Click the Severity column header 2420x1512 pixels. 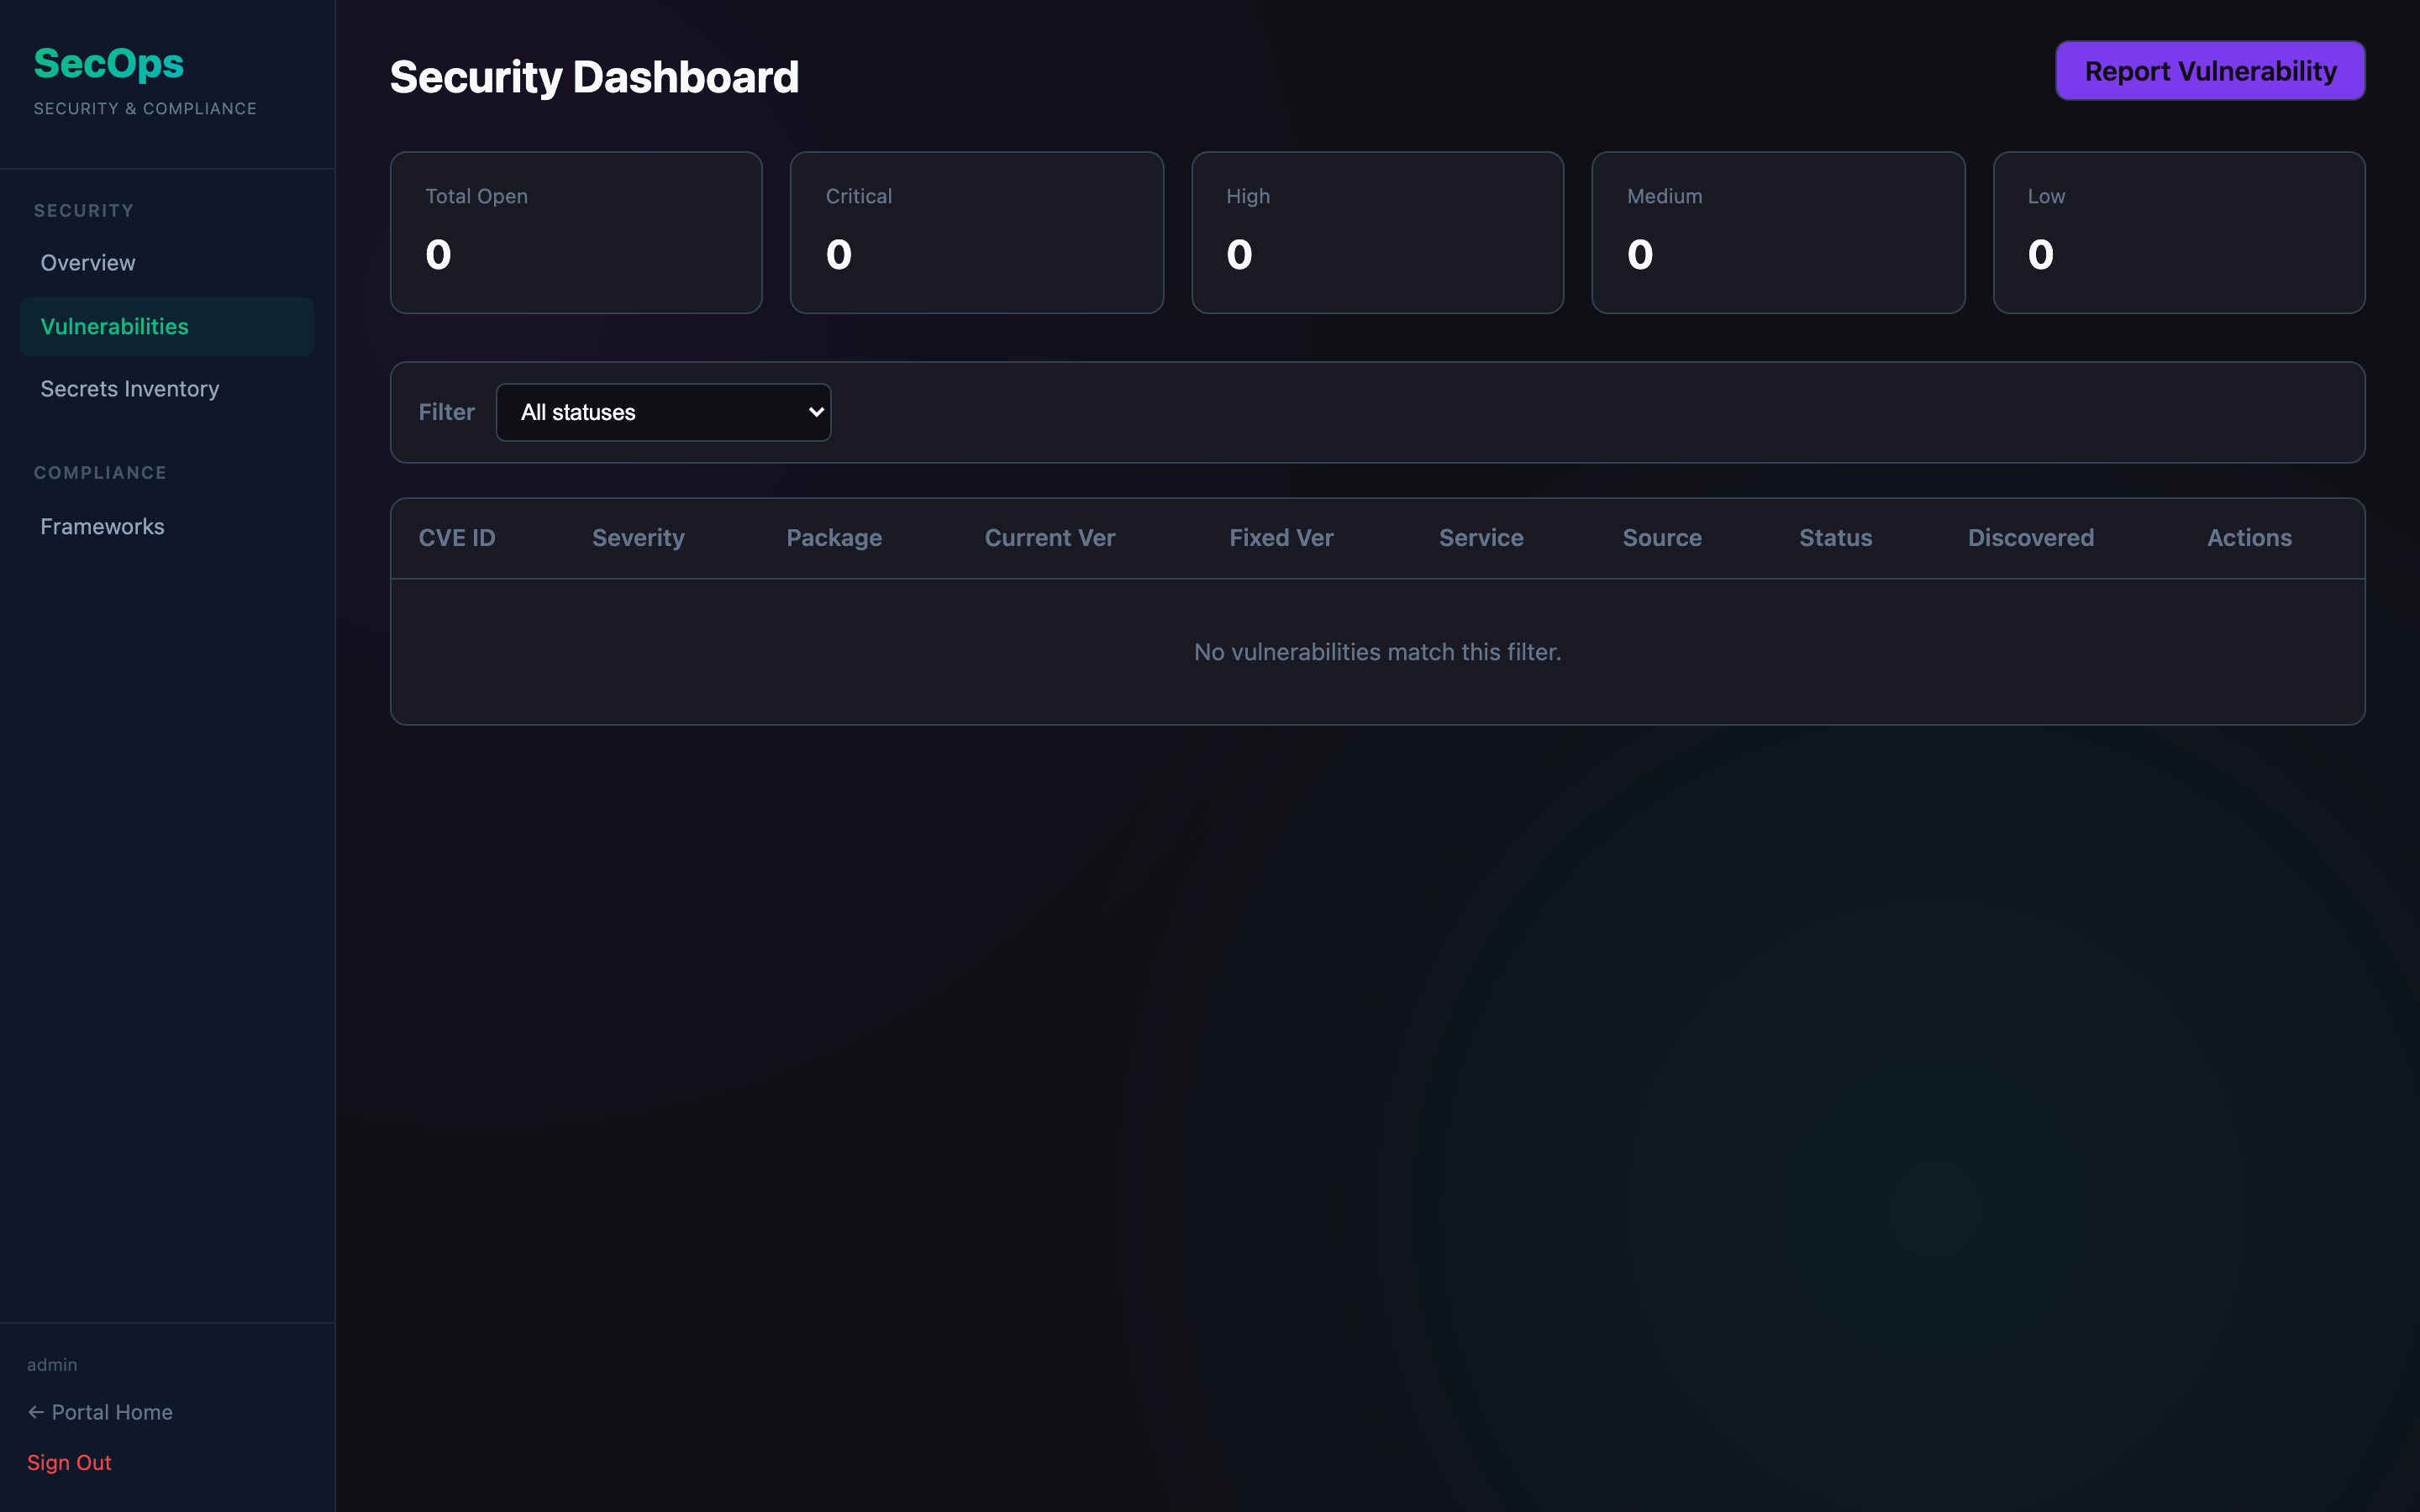(x=638, y=538)
